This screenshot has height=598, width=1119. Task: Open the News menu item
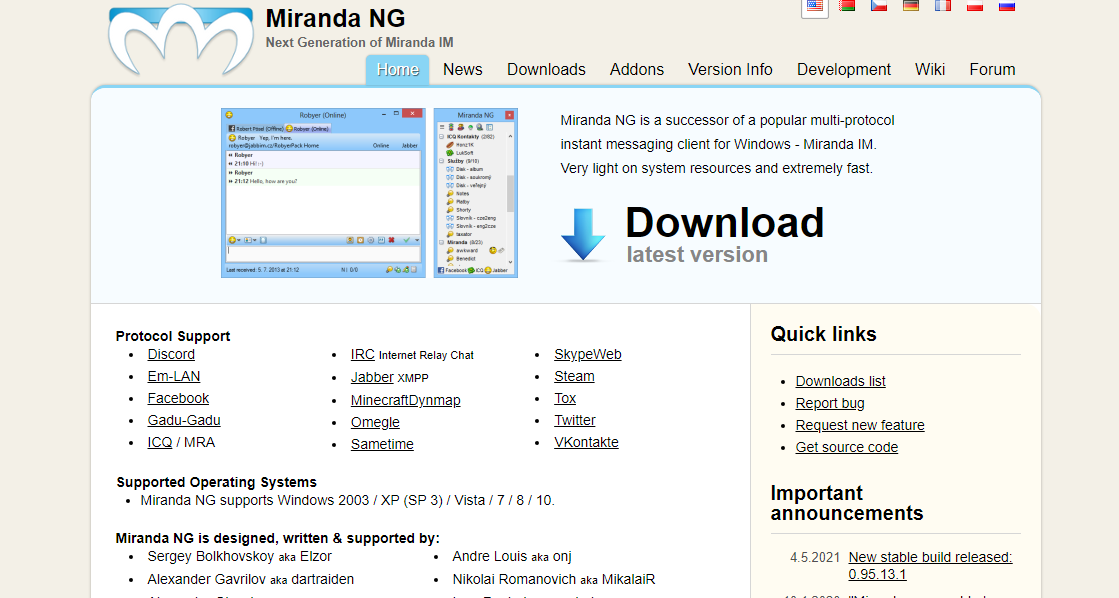462,70
